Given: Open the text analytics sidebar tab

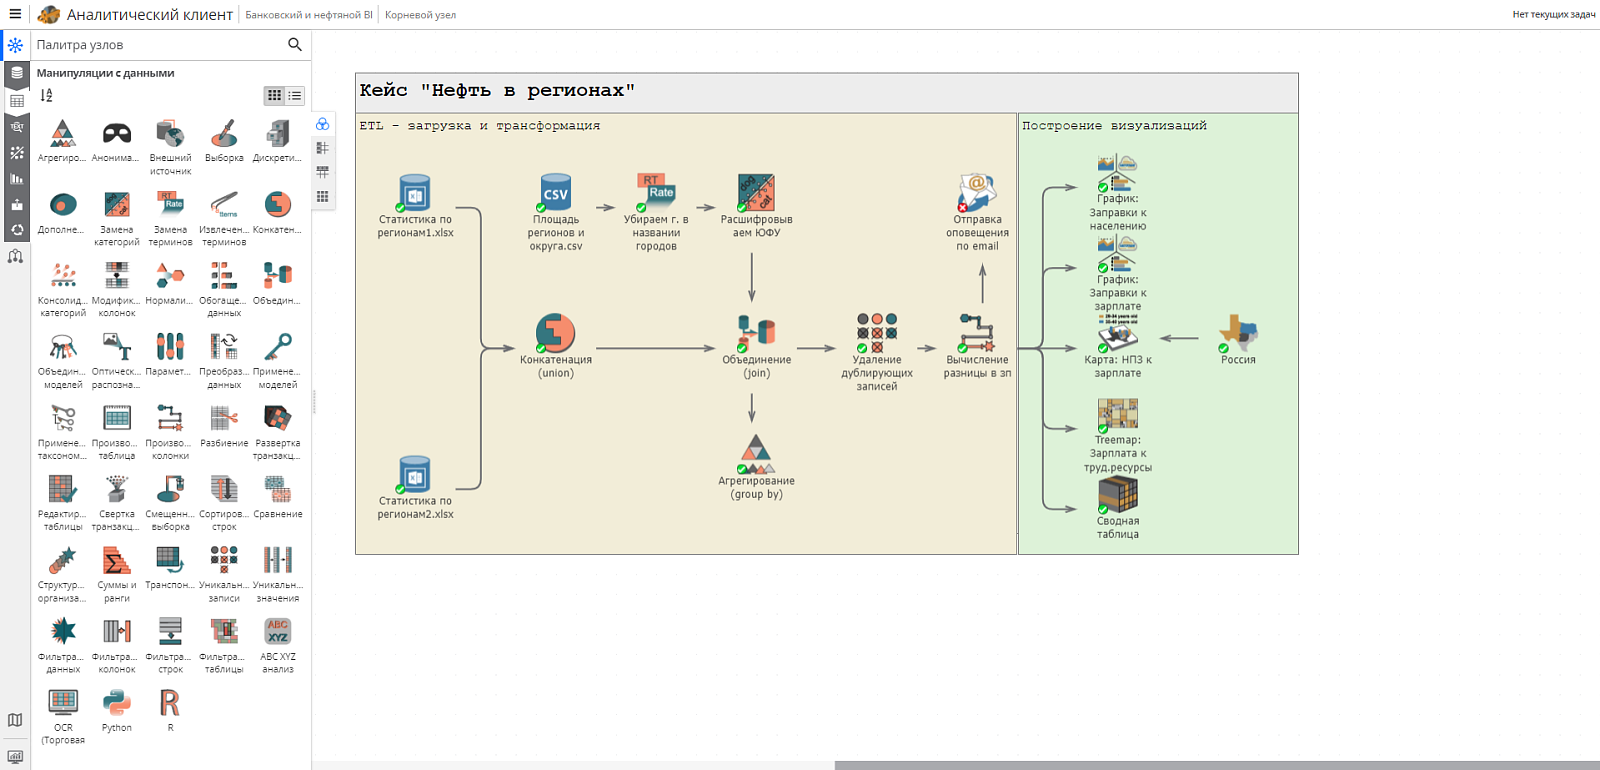Looking at the screenshot, I should point(16,127).
